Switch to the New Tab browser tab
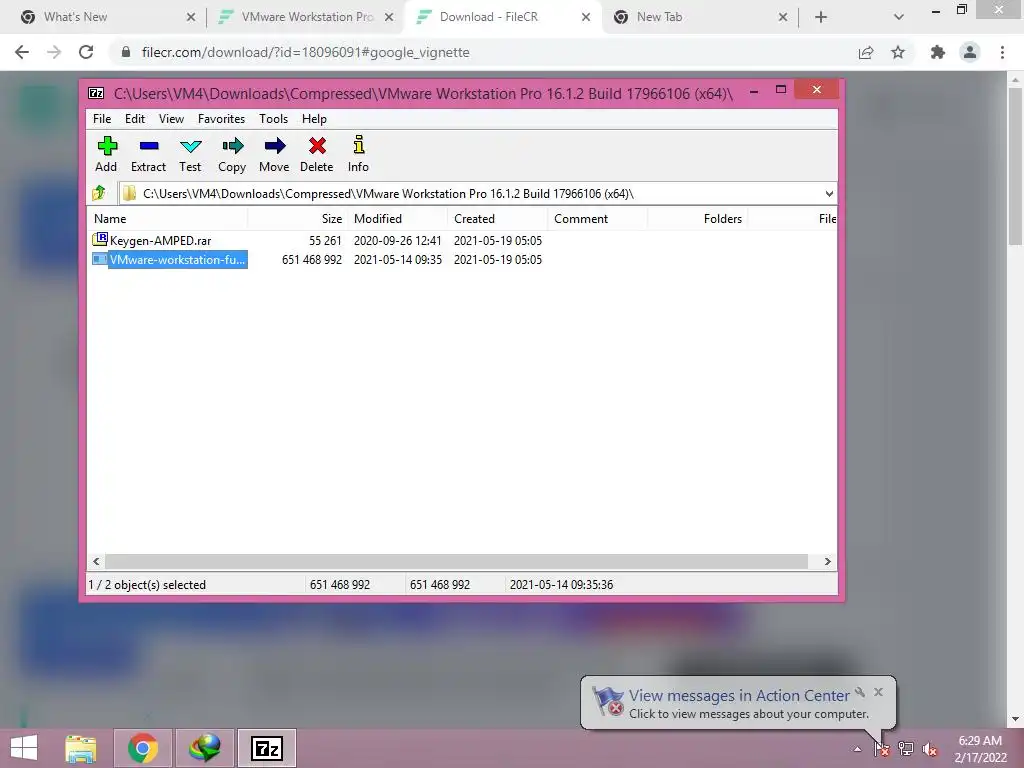This screenshot has width=1024, height=768. [699, 17]
